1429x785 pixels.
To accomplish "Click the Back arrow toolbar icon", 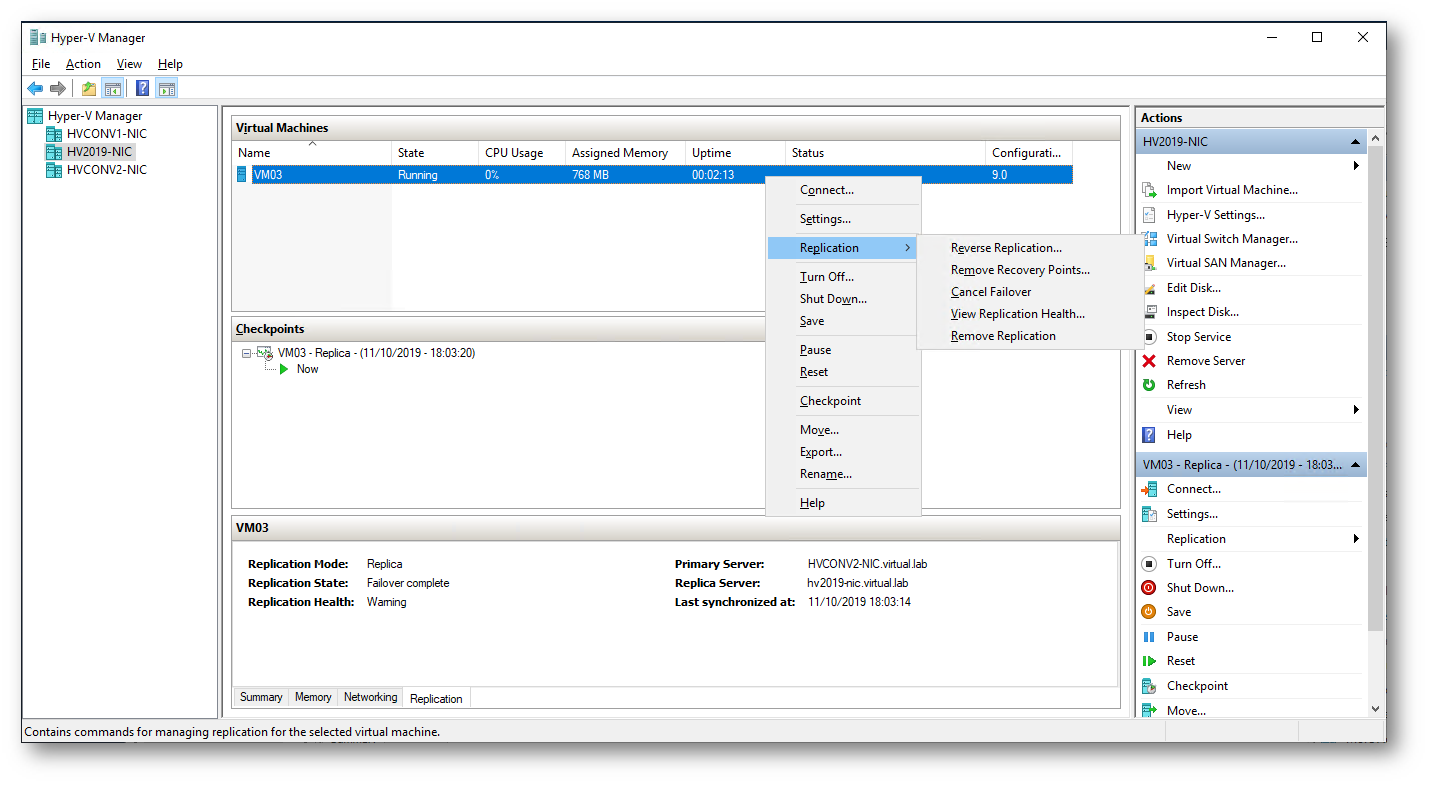I will click(36, 88).
